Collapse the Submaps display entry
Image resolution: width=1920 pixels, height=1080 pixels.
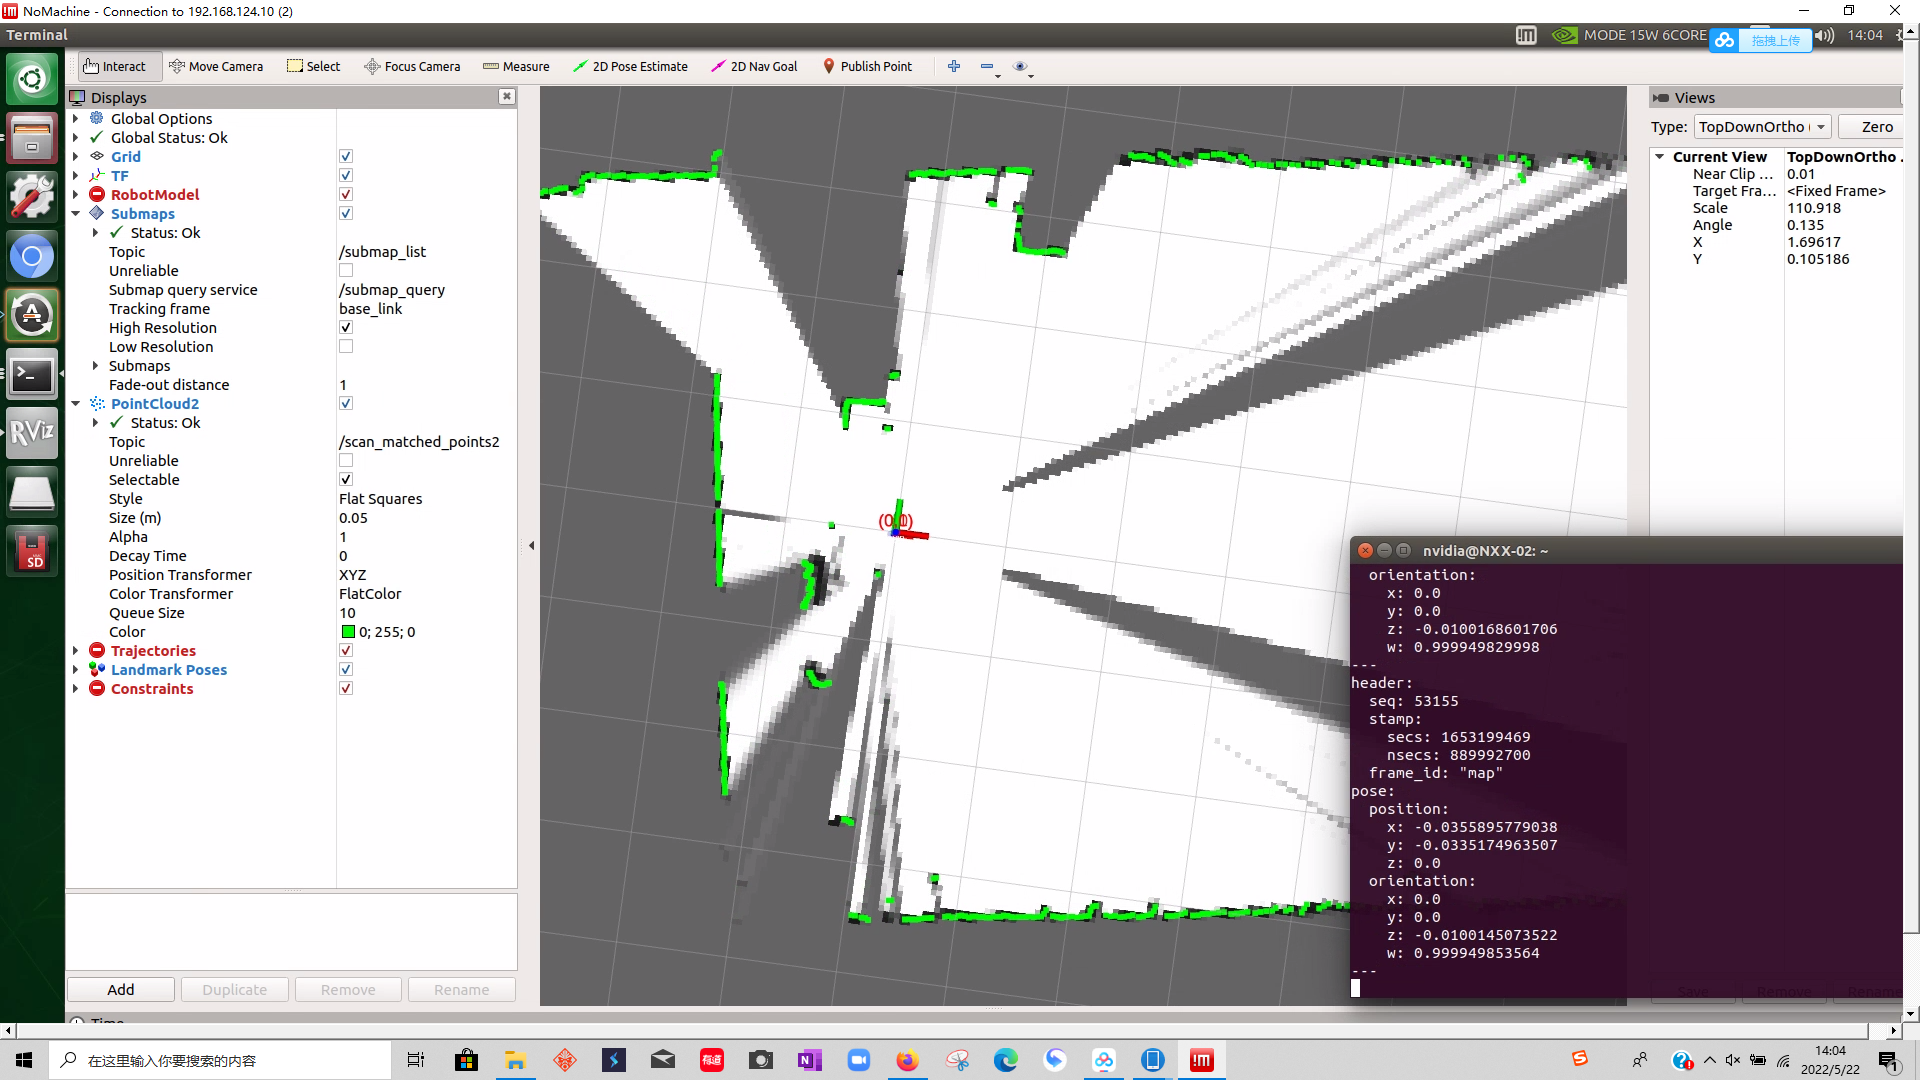(76, 213)
